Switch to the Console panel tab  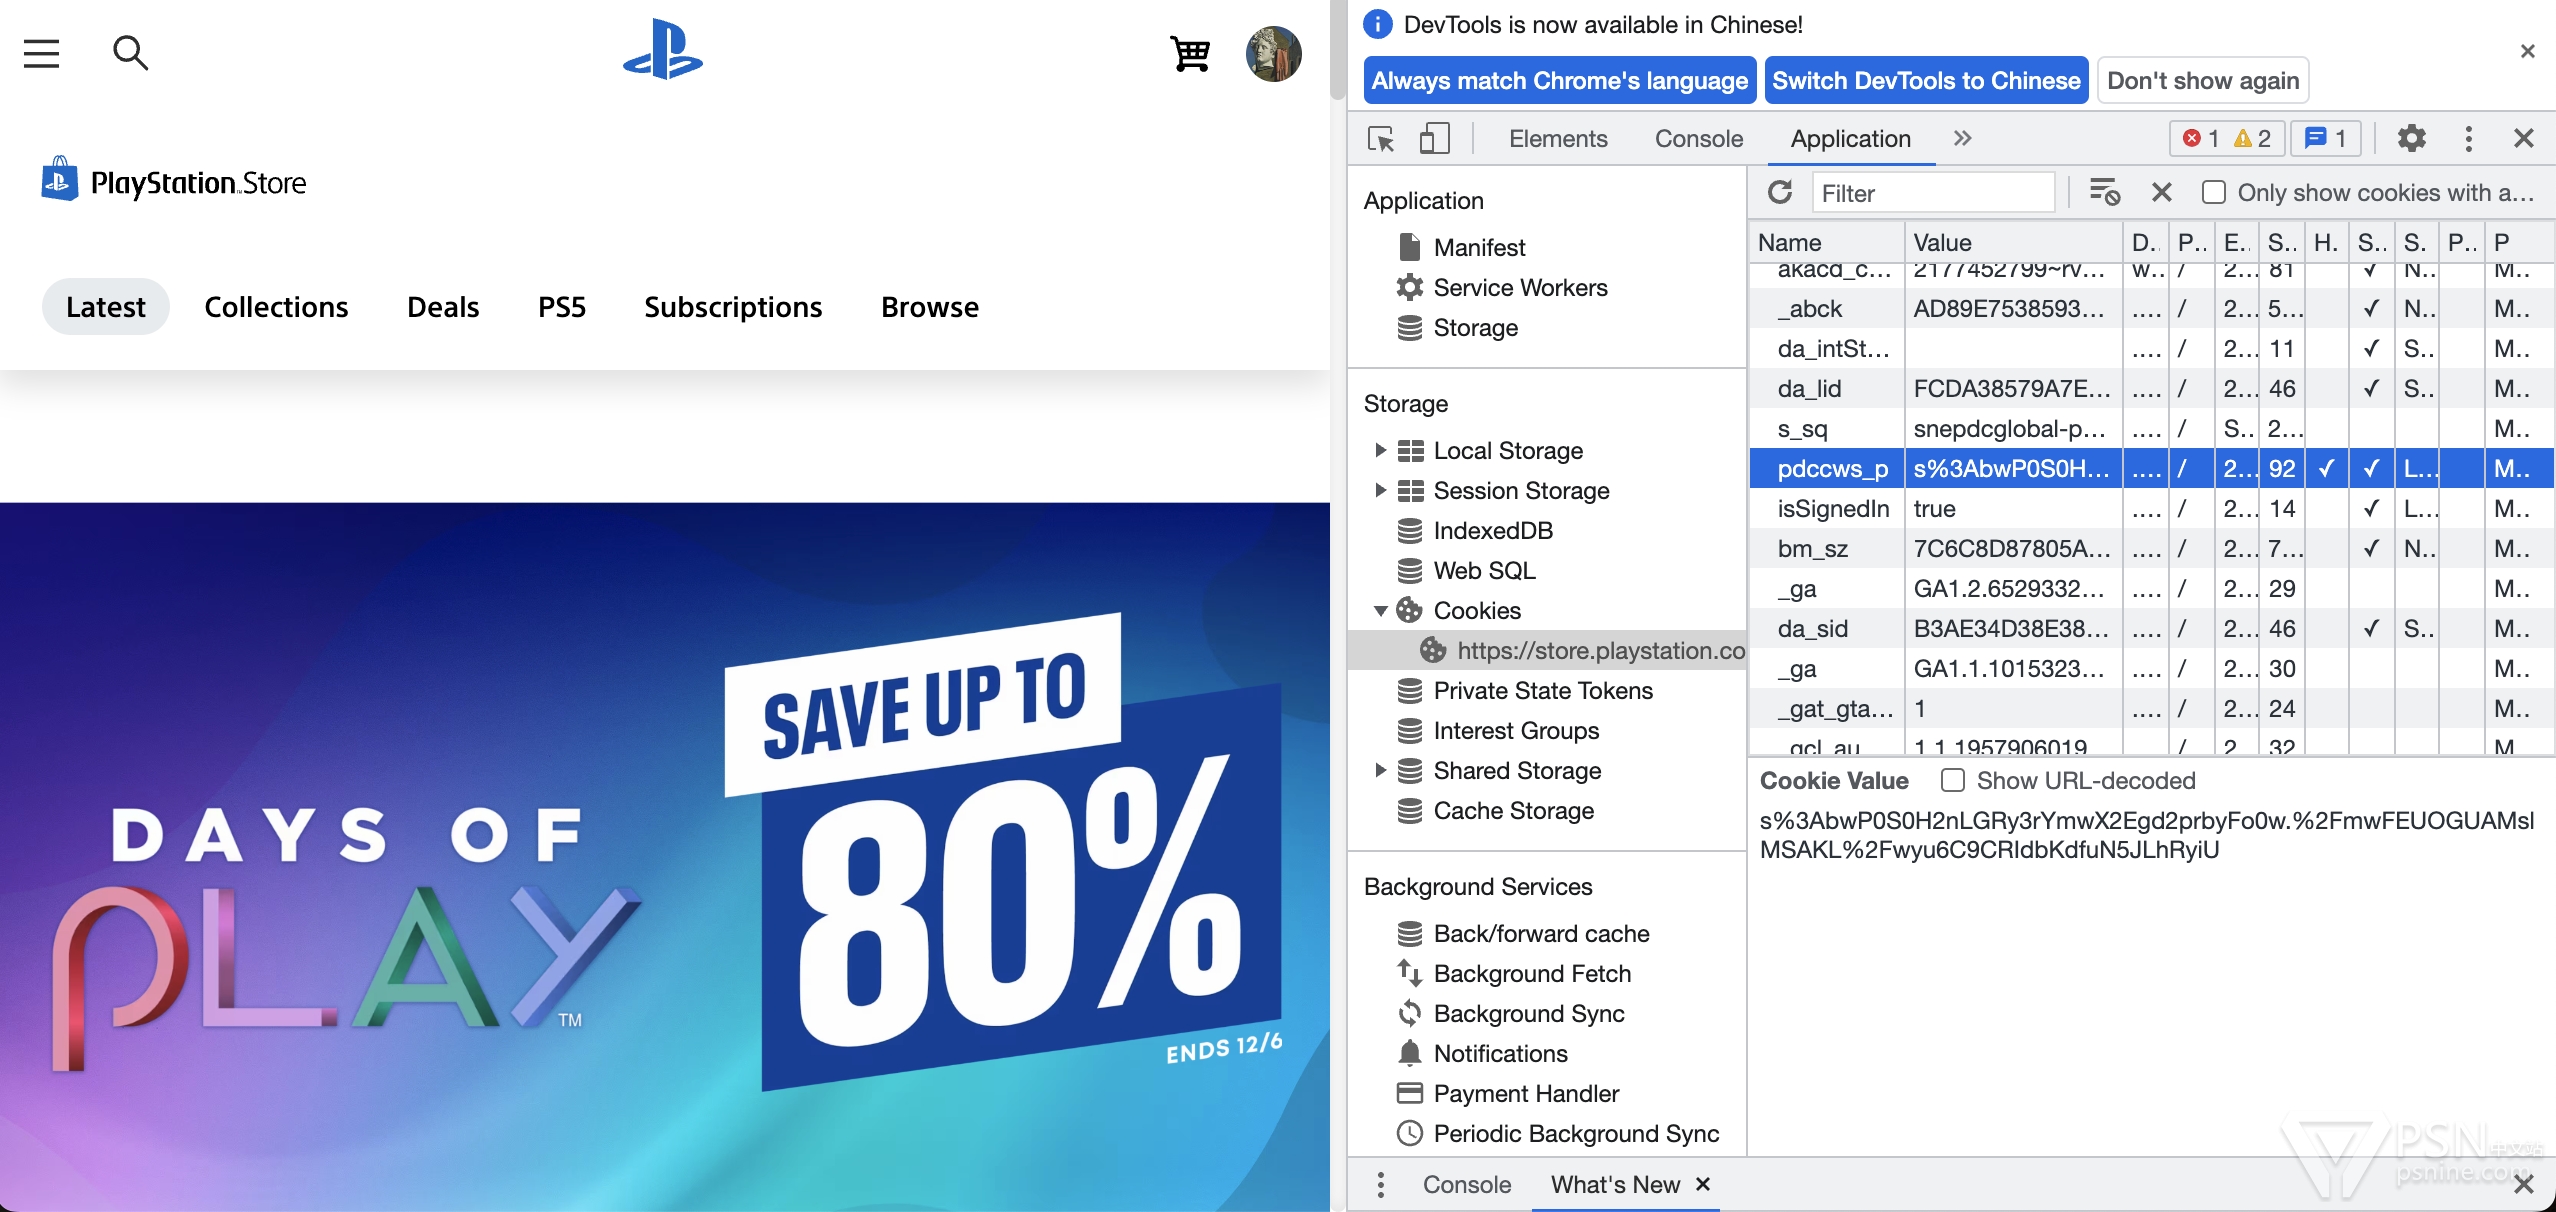pyautogui.click(x=1699, y=138)
